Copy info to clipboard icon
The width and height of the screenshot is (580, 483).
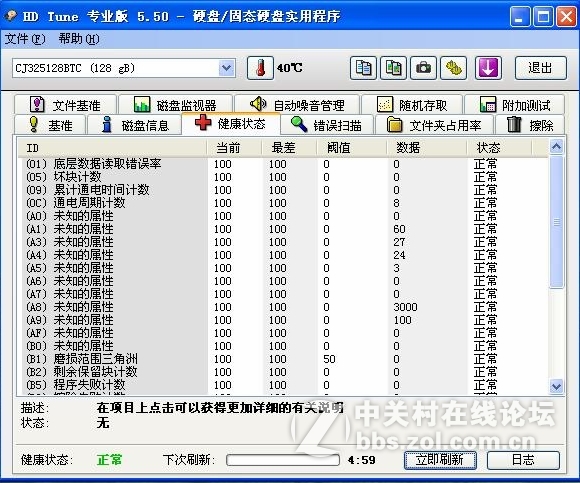(363, 68)
